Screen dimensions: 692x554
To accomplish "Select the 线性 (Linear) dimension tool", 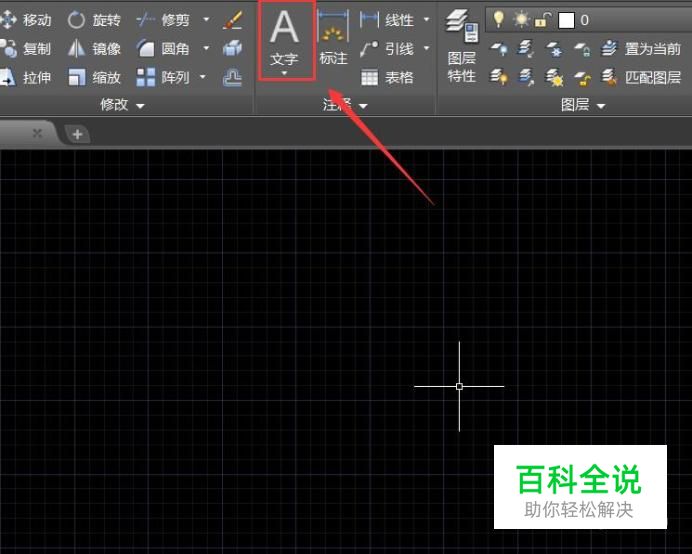I will pyautogui.click(x=387, y=20).
